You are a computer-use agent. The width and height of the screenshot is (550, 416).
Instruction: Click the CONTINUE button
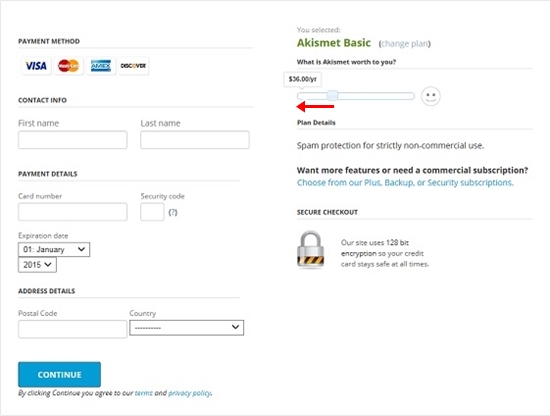coord(59,375)
